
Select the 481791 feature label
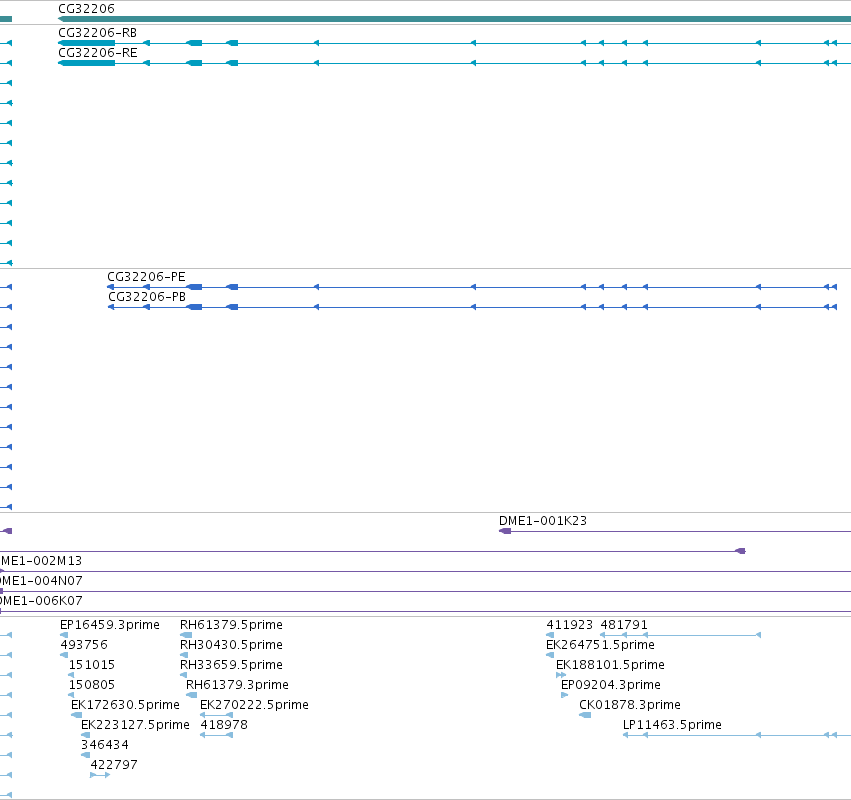624,625
